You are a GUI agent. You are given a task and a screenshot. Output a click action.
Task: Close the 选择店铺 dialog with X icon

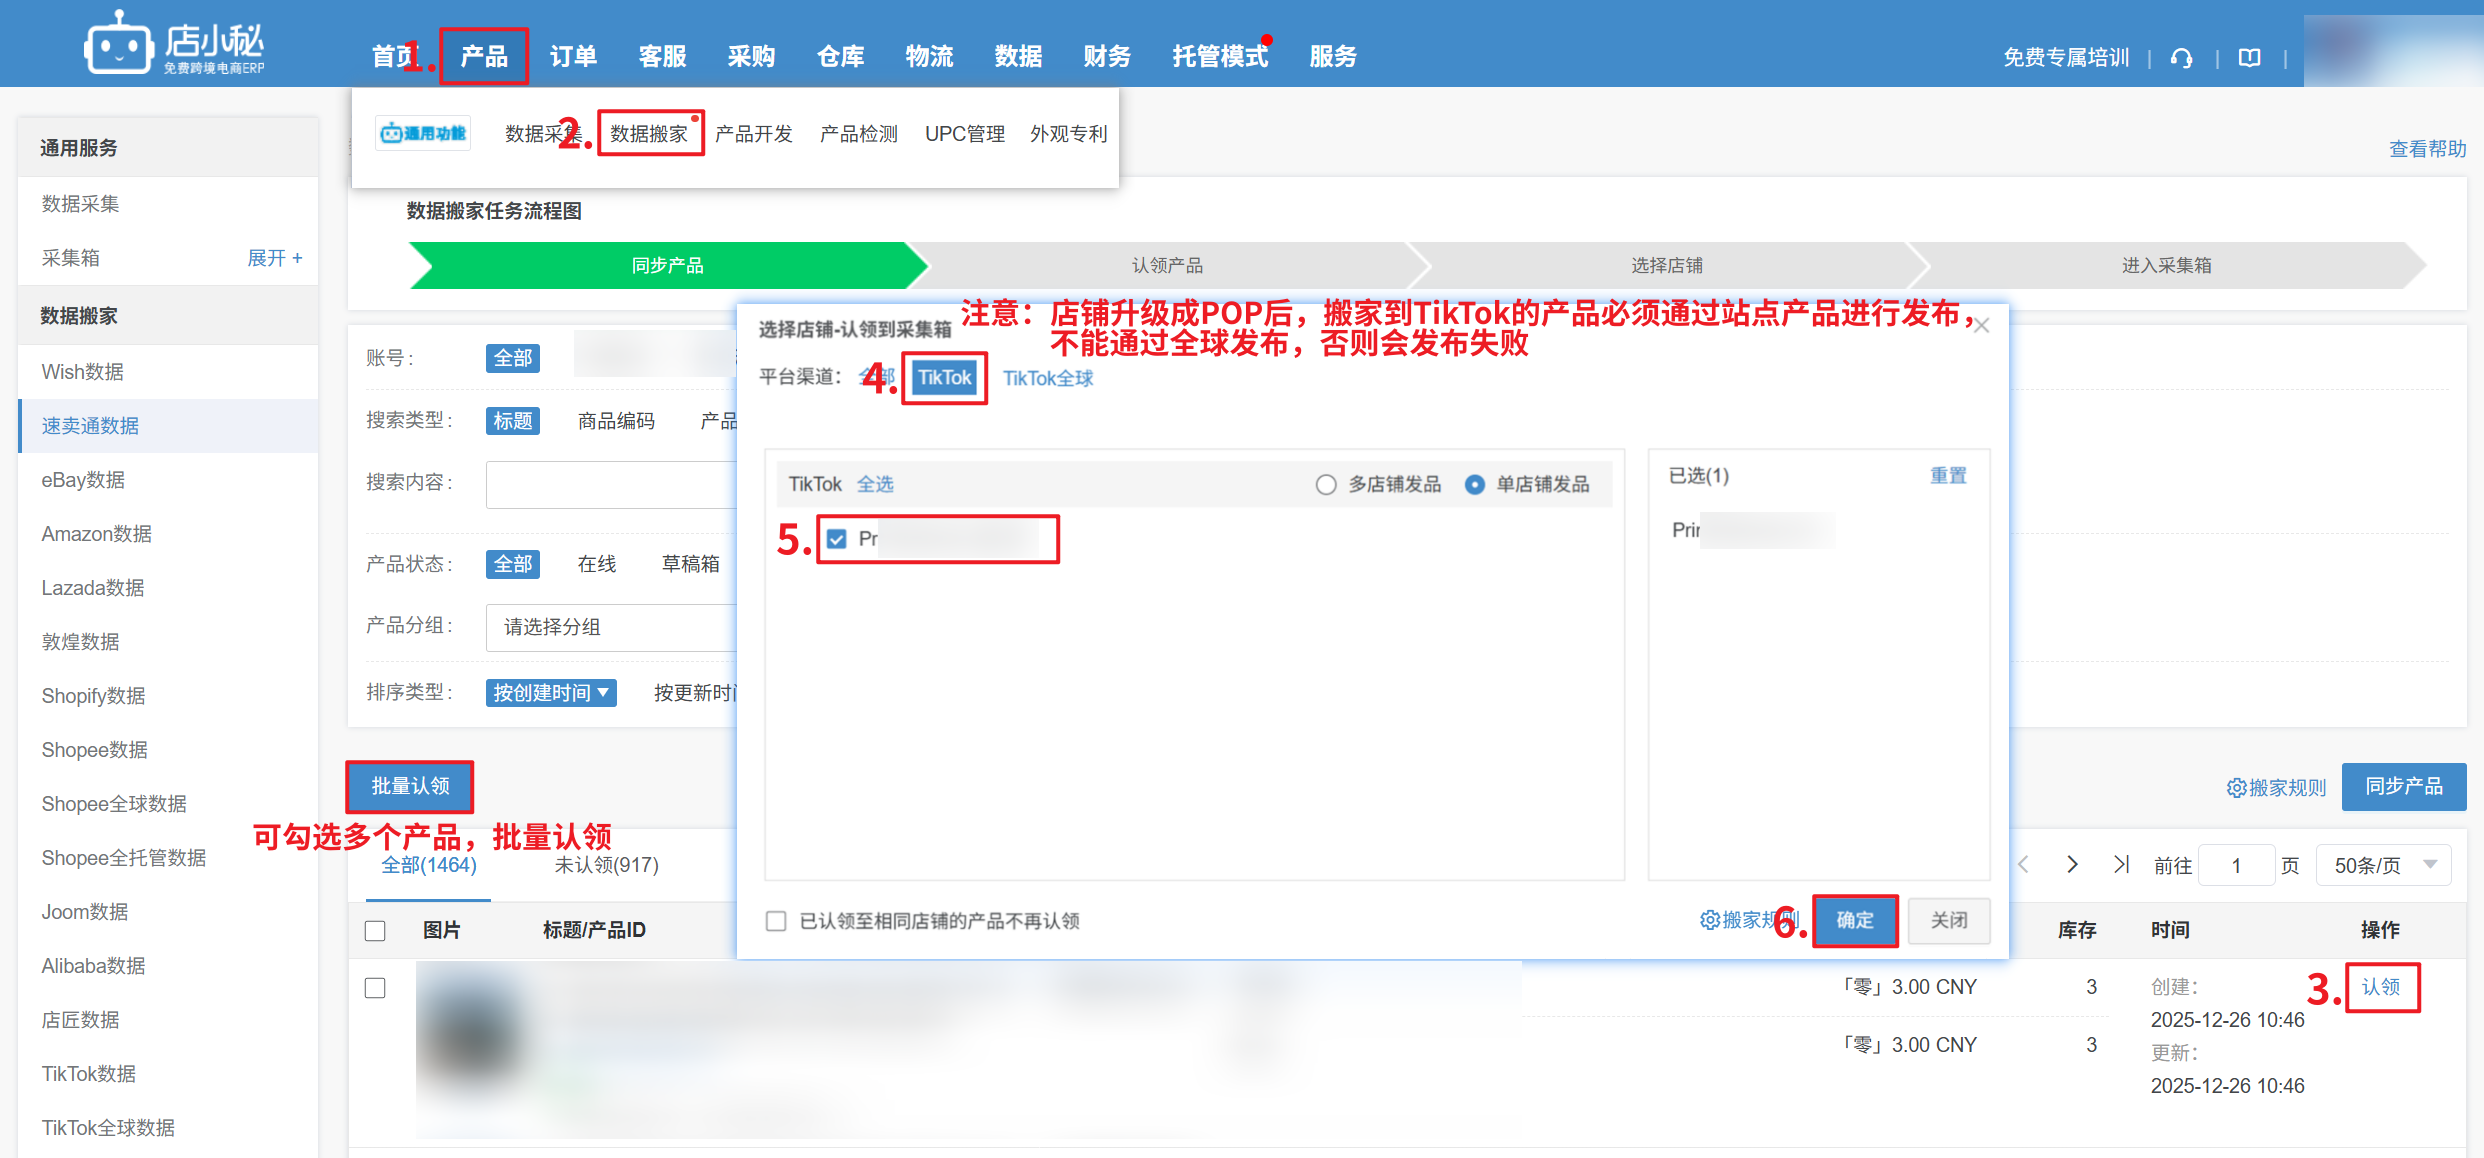click(1982, 326)
